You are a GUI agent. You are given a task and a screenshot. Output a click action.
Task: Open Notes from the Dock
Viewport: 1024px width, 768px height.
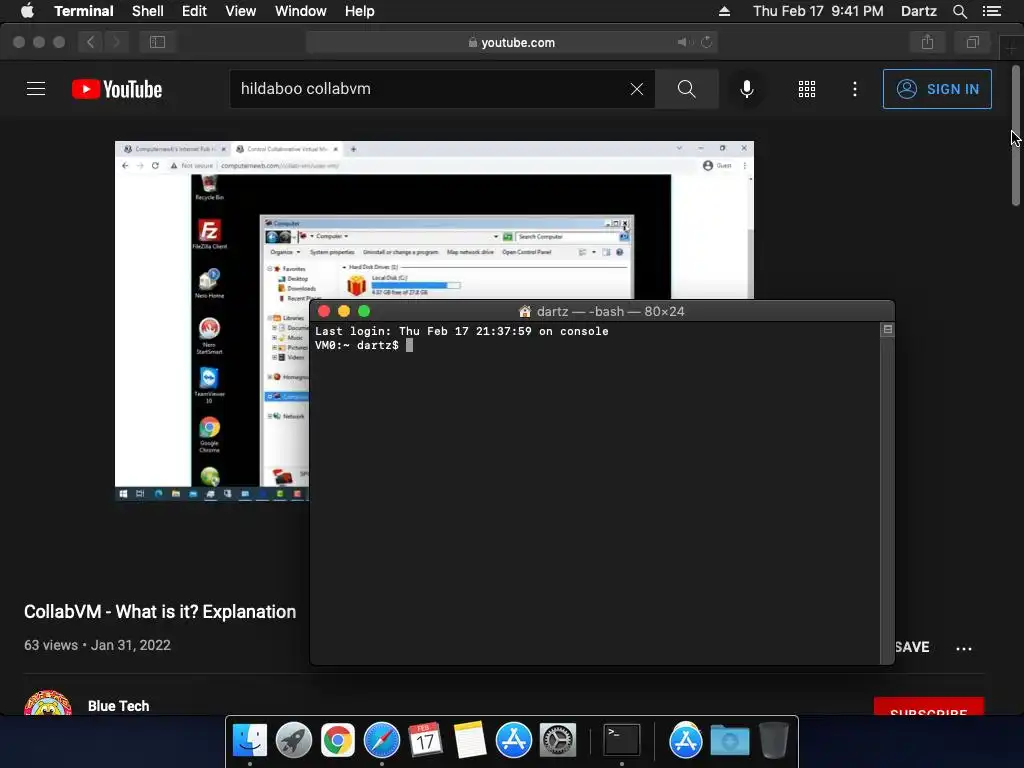coord(470,741)
